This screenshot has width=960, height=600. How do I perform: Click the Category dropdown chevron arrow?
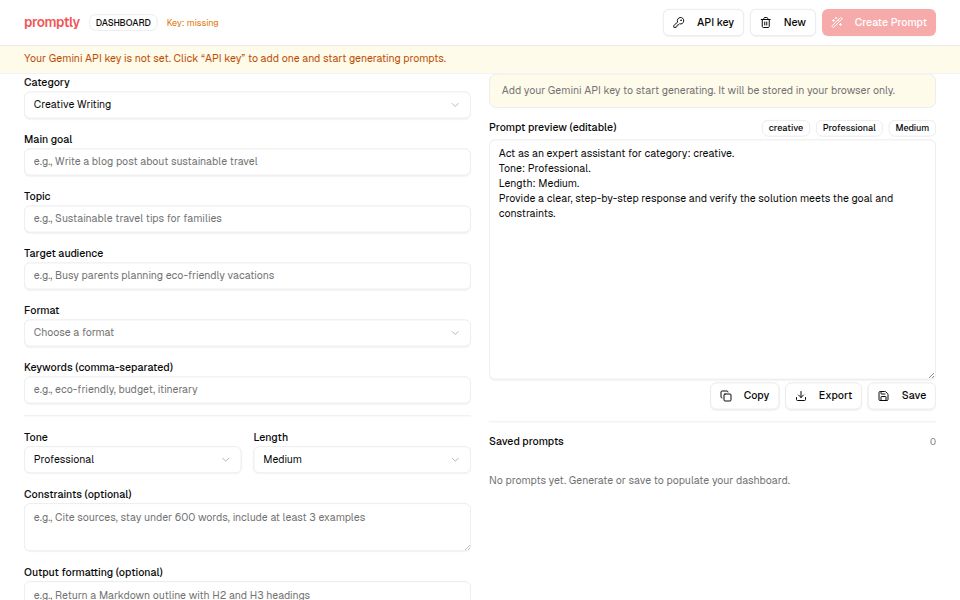pos(455,105)
